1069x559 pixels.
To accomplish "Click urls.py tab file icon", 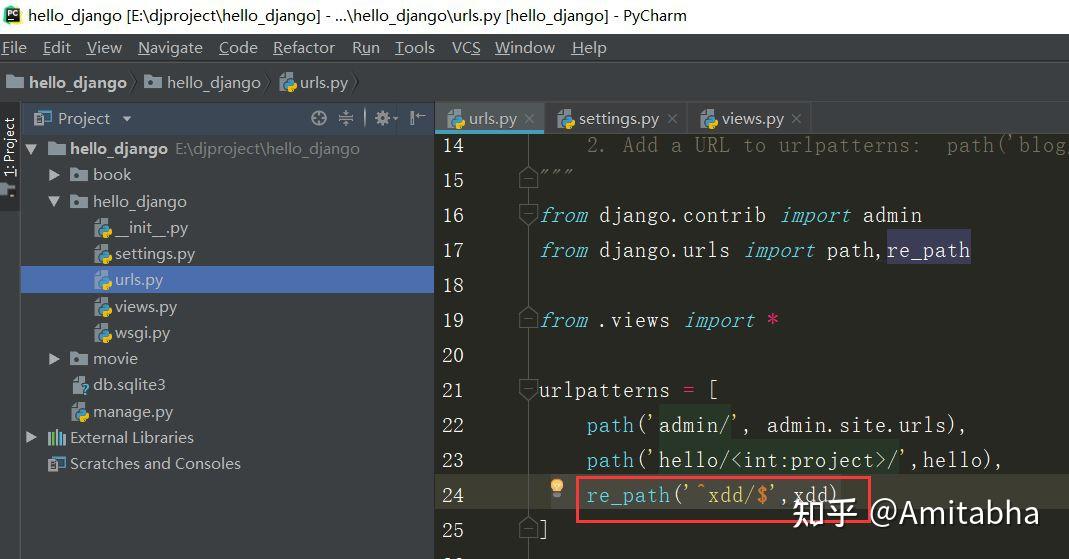I will [x=455, y=119].
